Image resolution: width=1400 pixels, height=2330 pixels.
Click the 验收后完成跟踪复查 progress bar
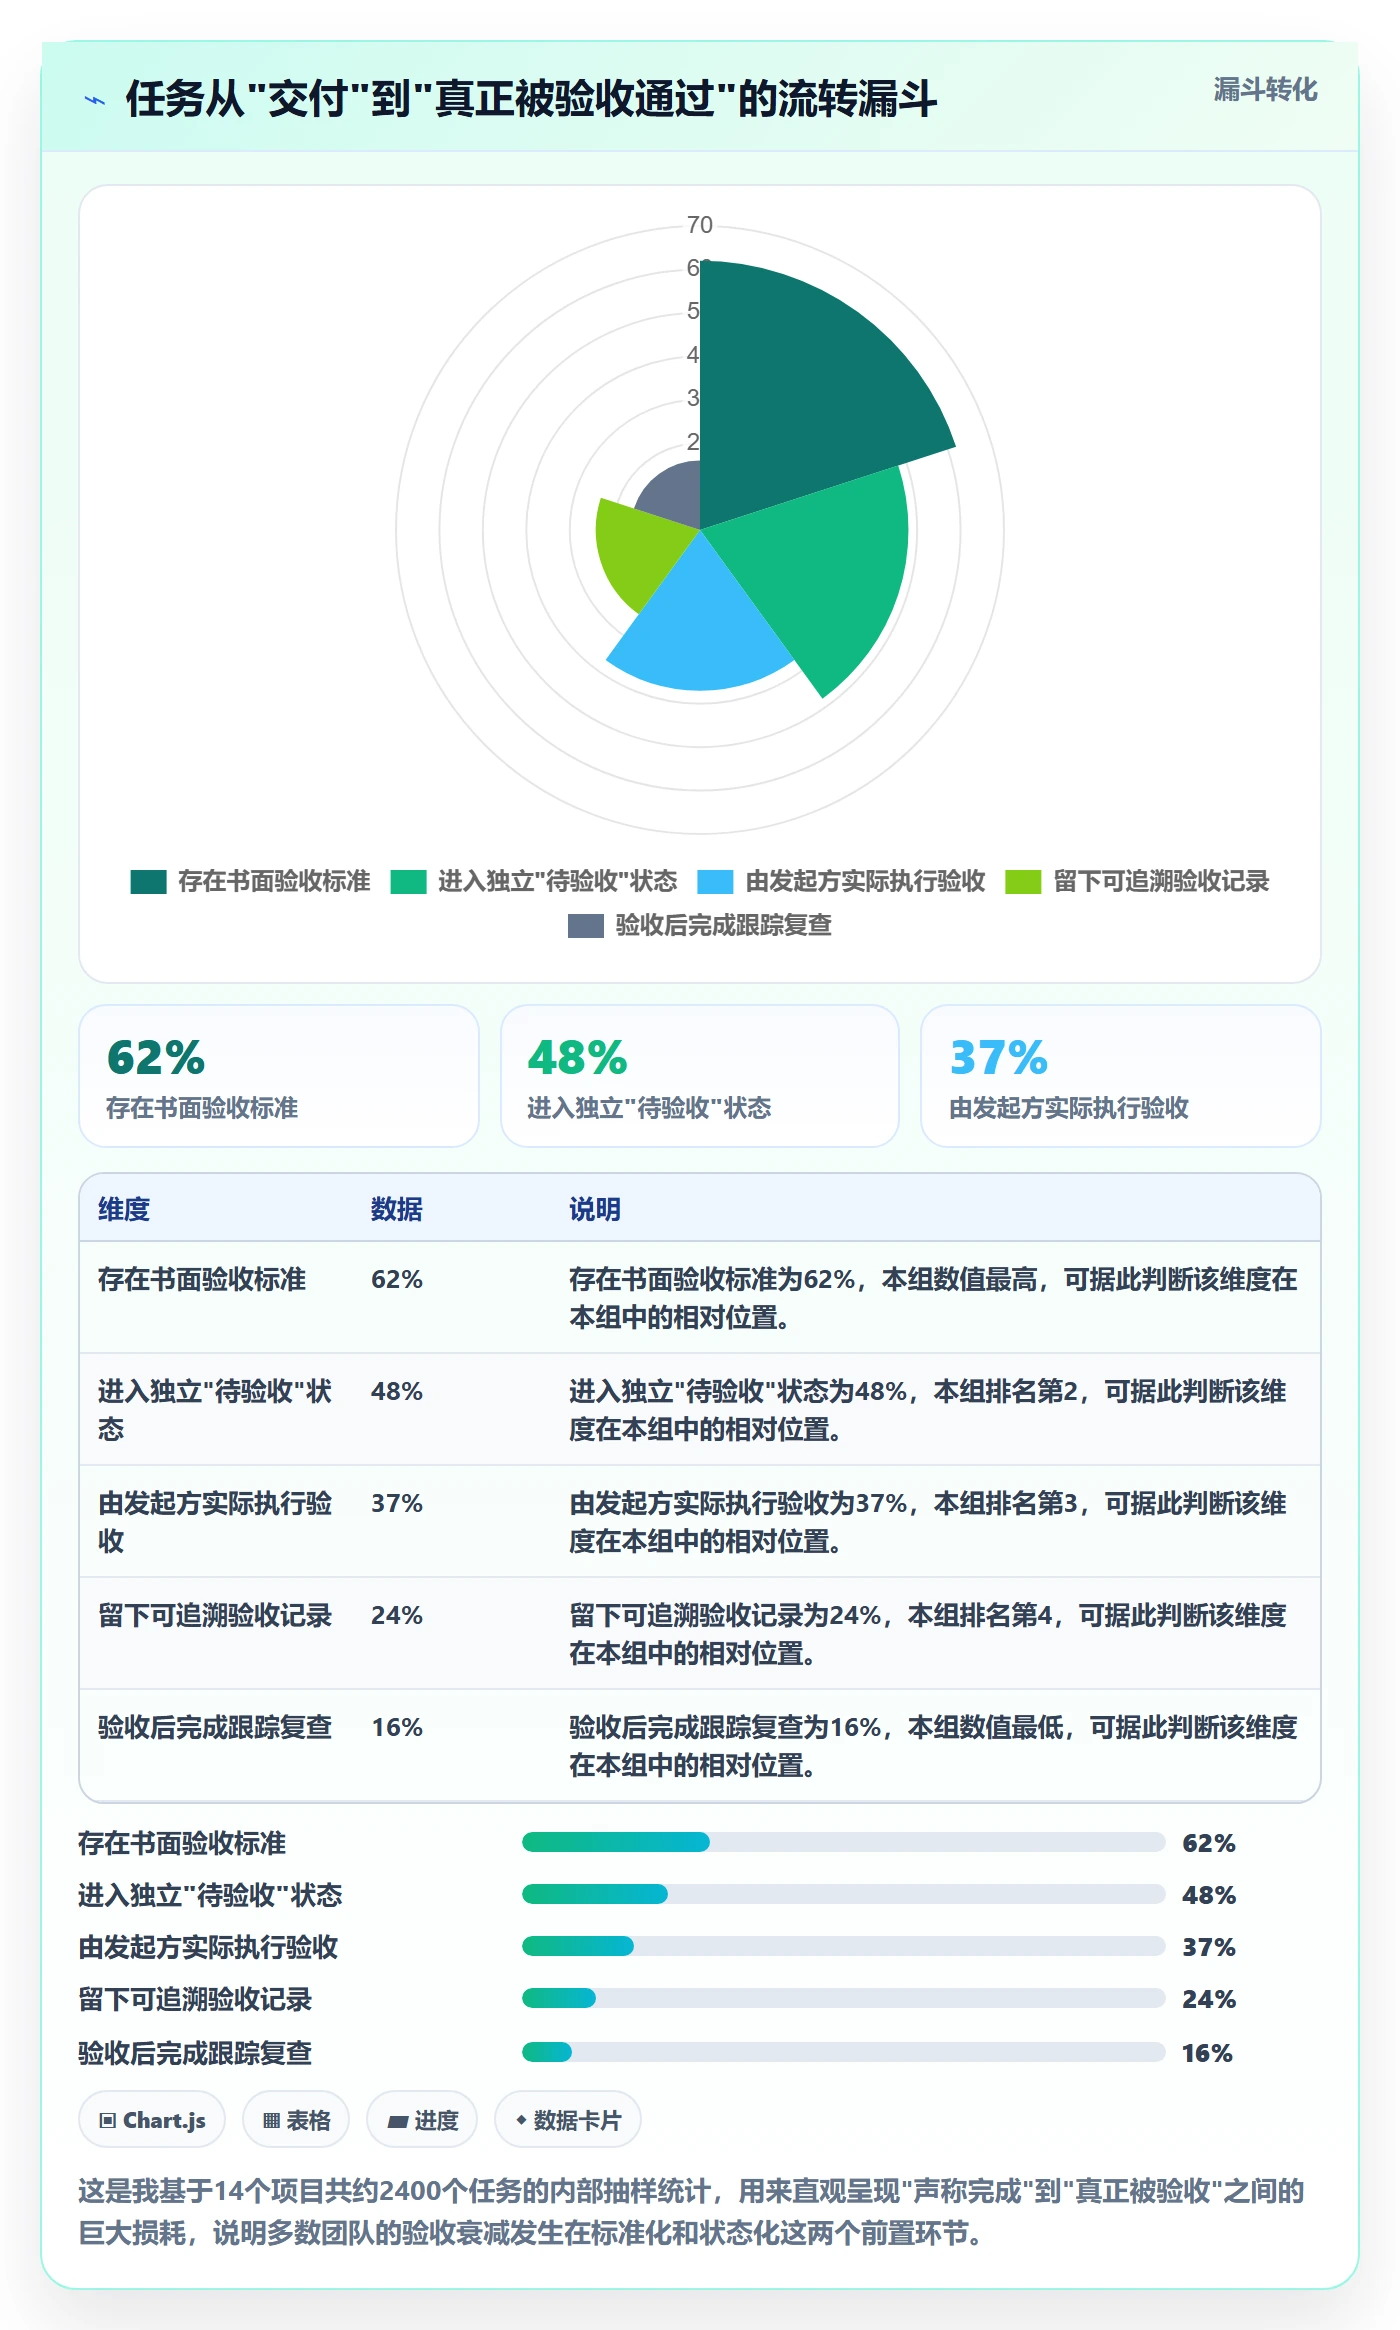[x=843, y=2052]
